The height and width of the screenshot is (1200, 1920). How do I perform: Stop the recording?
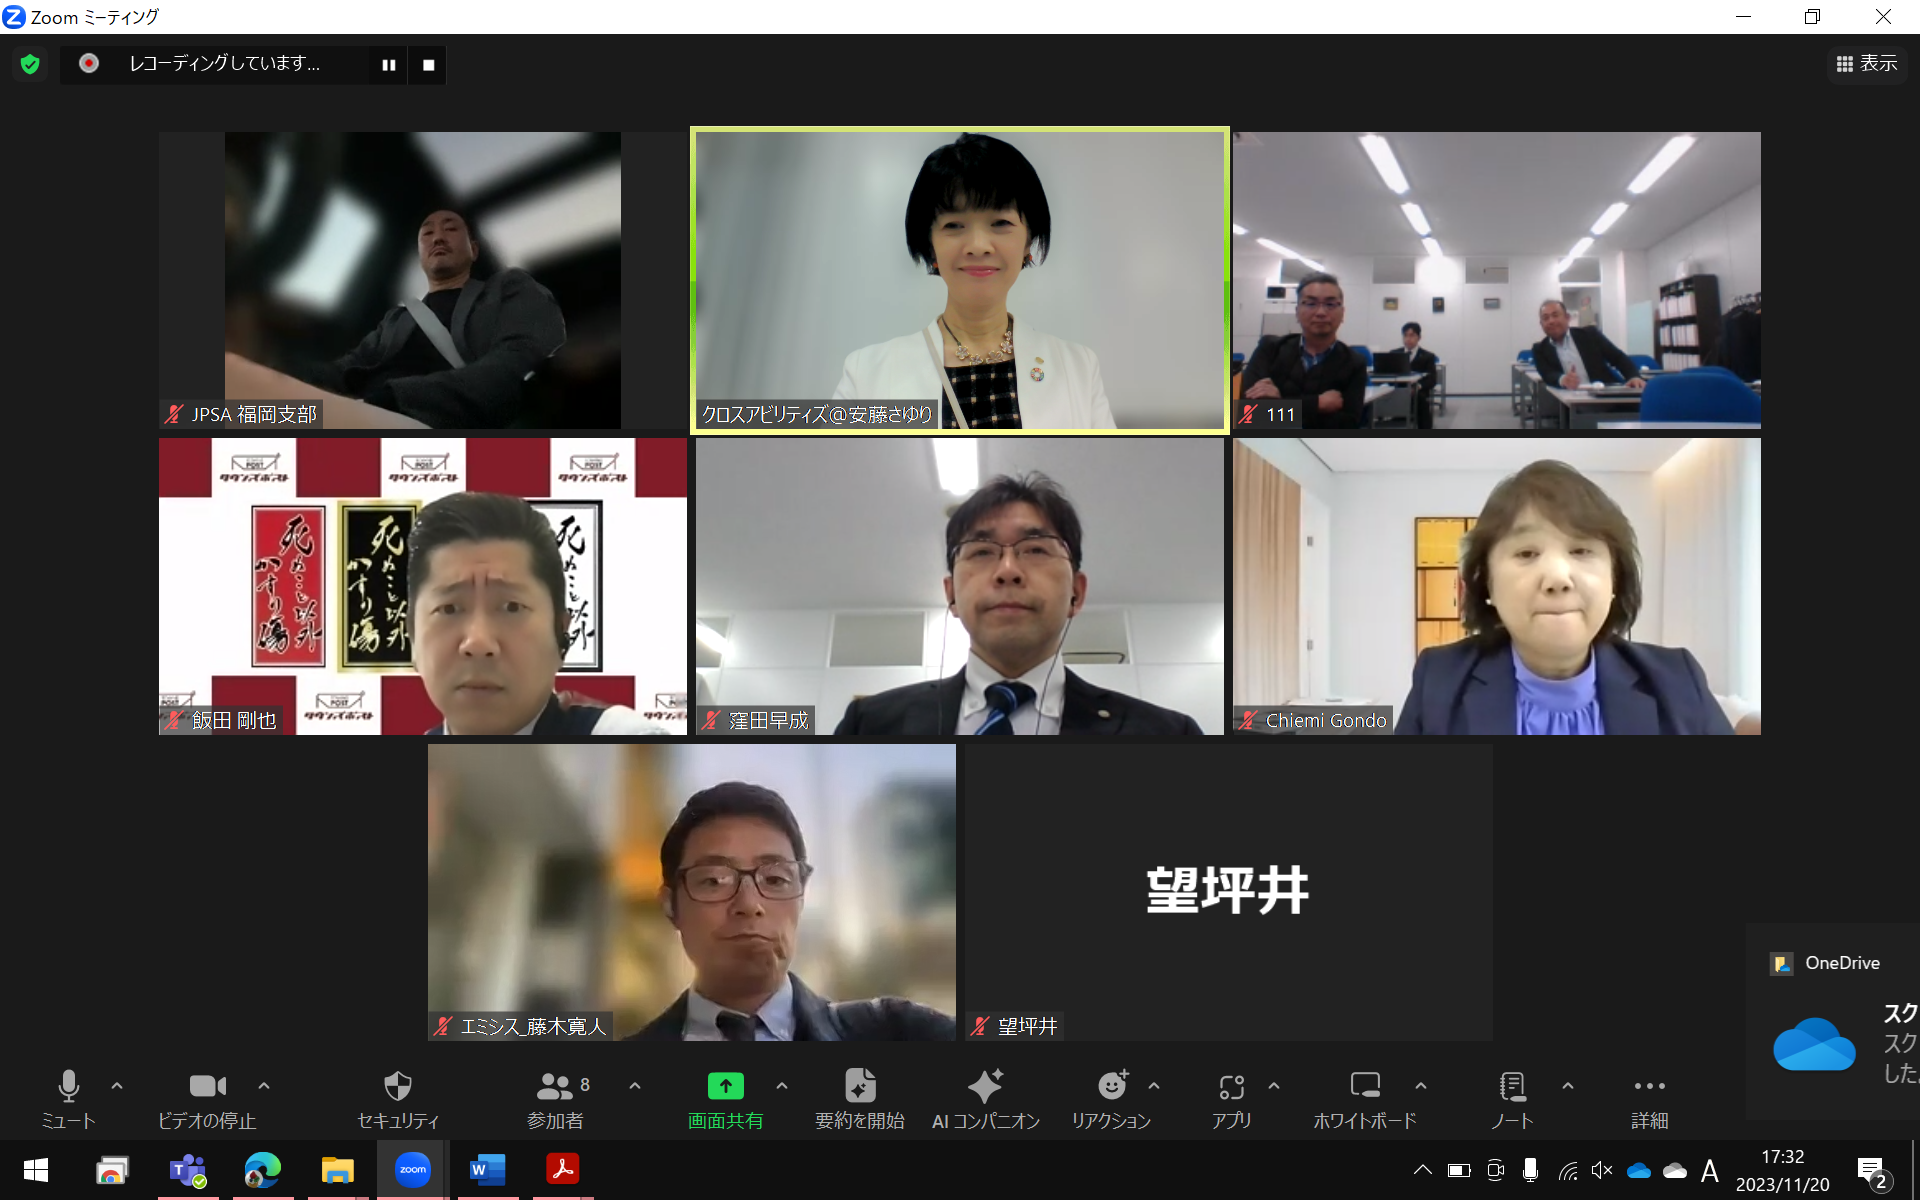(428, 65)
